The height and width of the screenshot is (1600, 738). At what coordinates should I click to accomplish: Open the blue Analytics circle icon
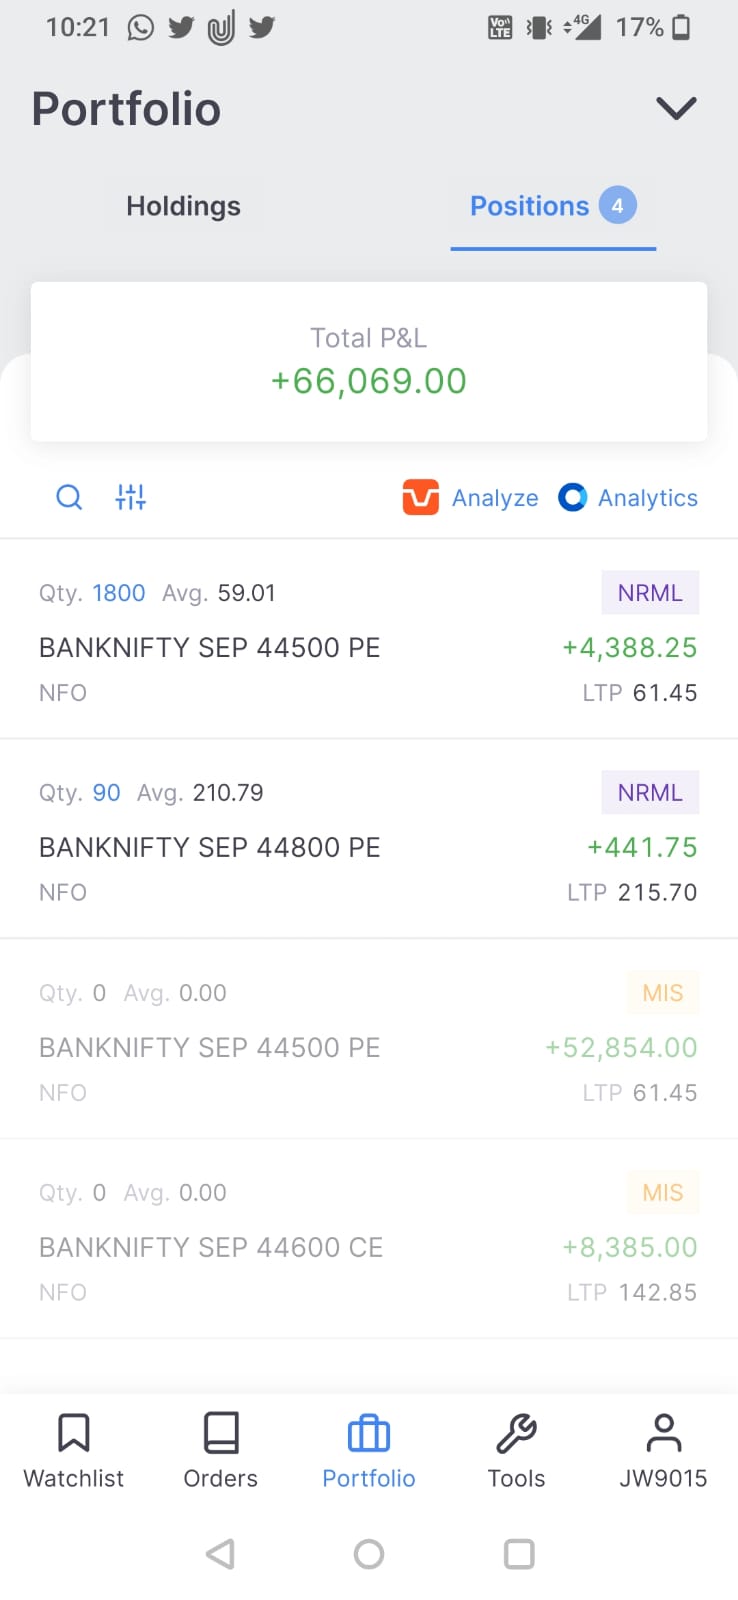[572, 497]
